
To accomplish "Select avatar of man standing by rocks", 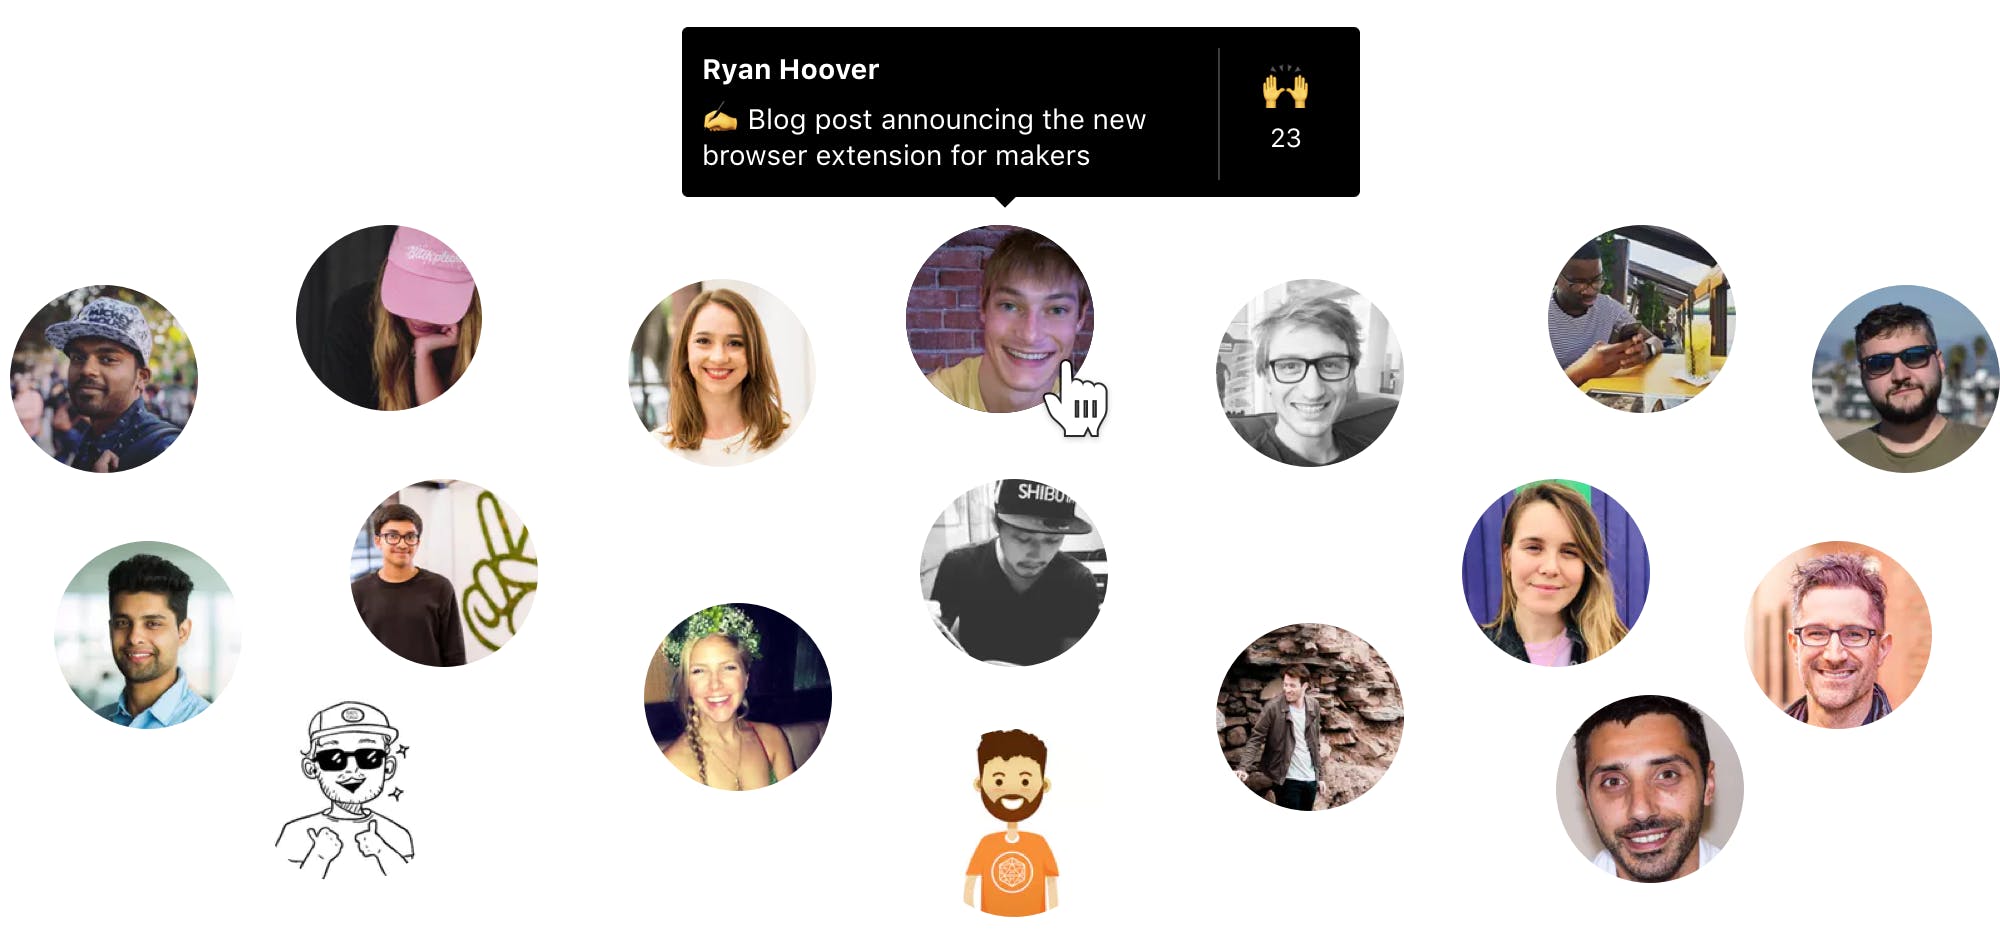I will (1309, 717).
